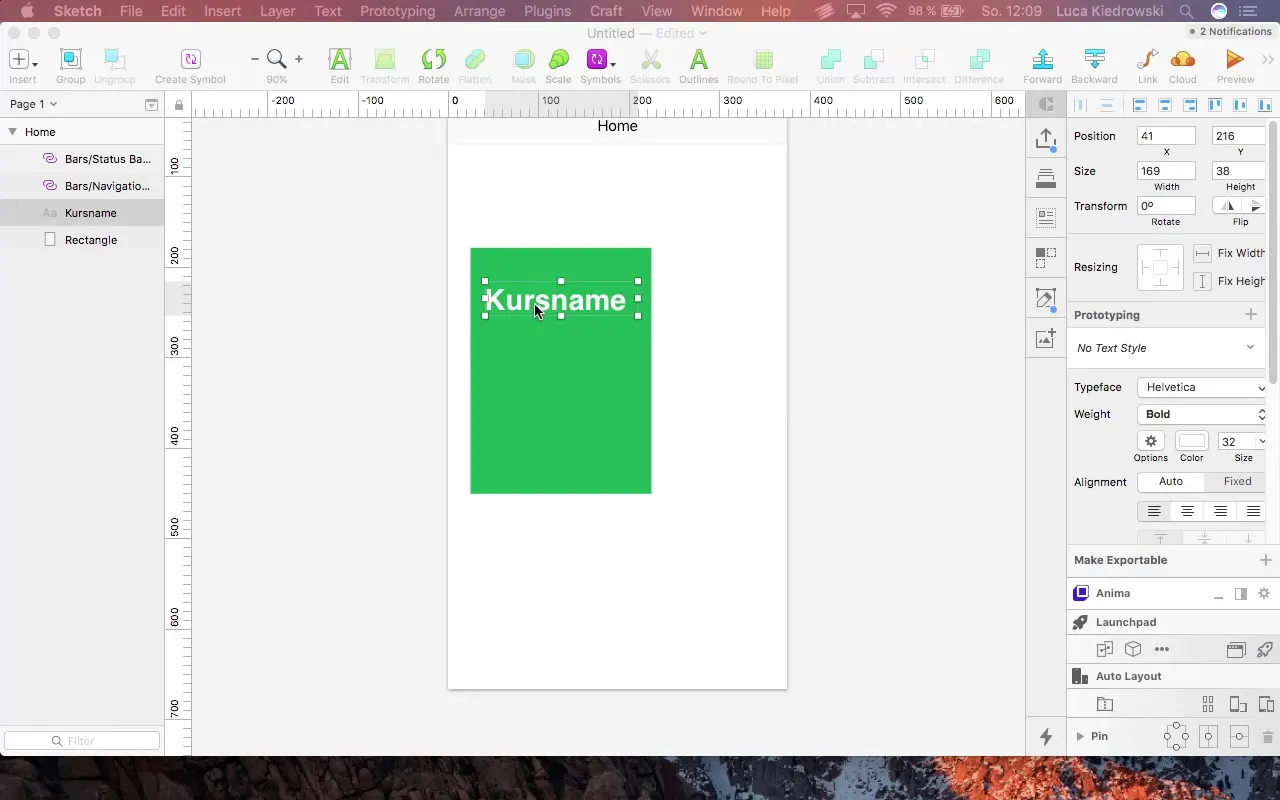Screen dimensions: 1280x800
Task: Delete pin with the trash icon
Action: pyautogui.click(x=1268, y=737)
